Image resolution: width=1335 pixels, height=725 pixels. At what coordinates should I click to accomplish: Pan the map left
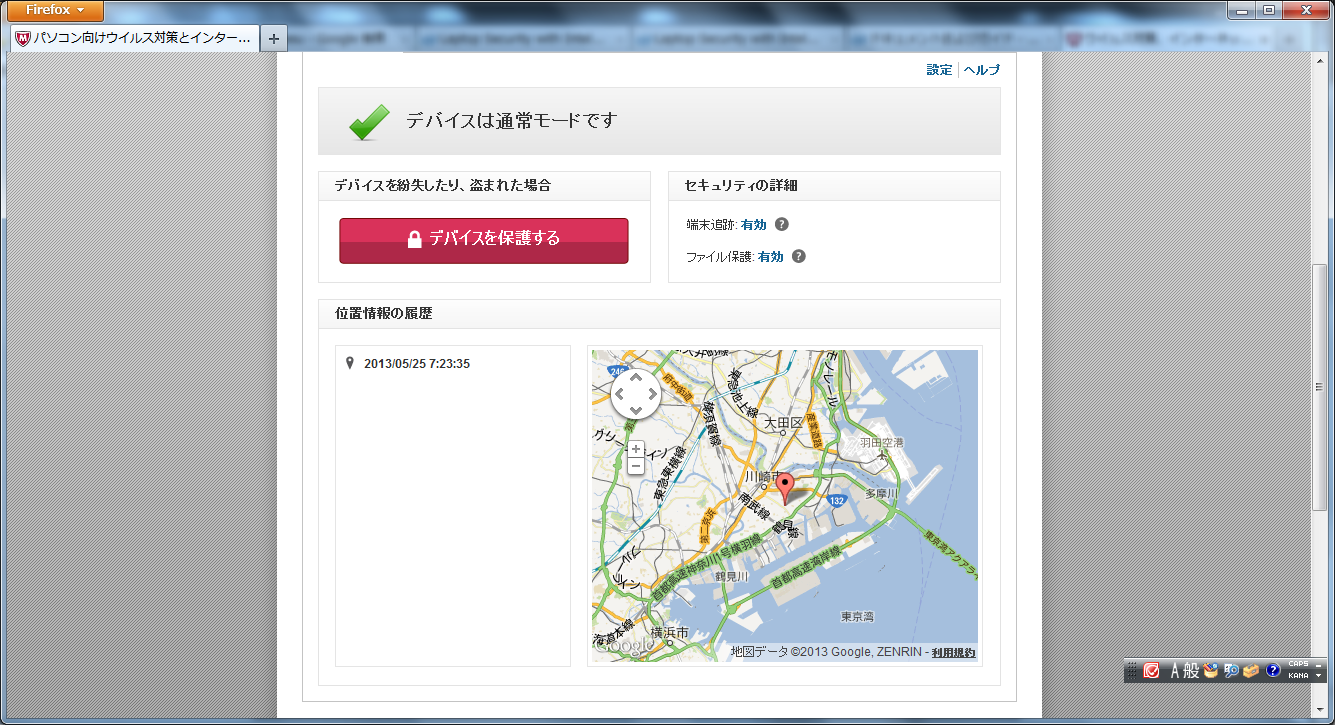pyautogui.click(x=620, y=395)
